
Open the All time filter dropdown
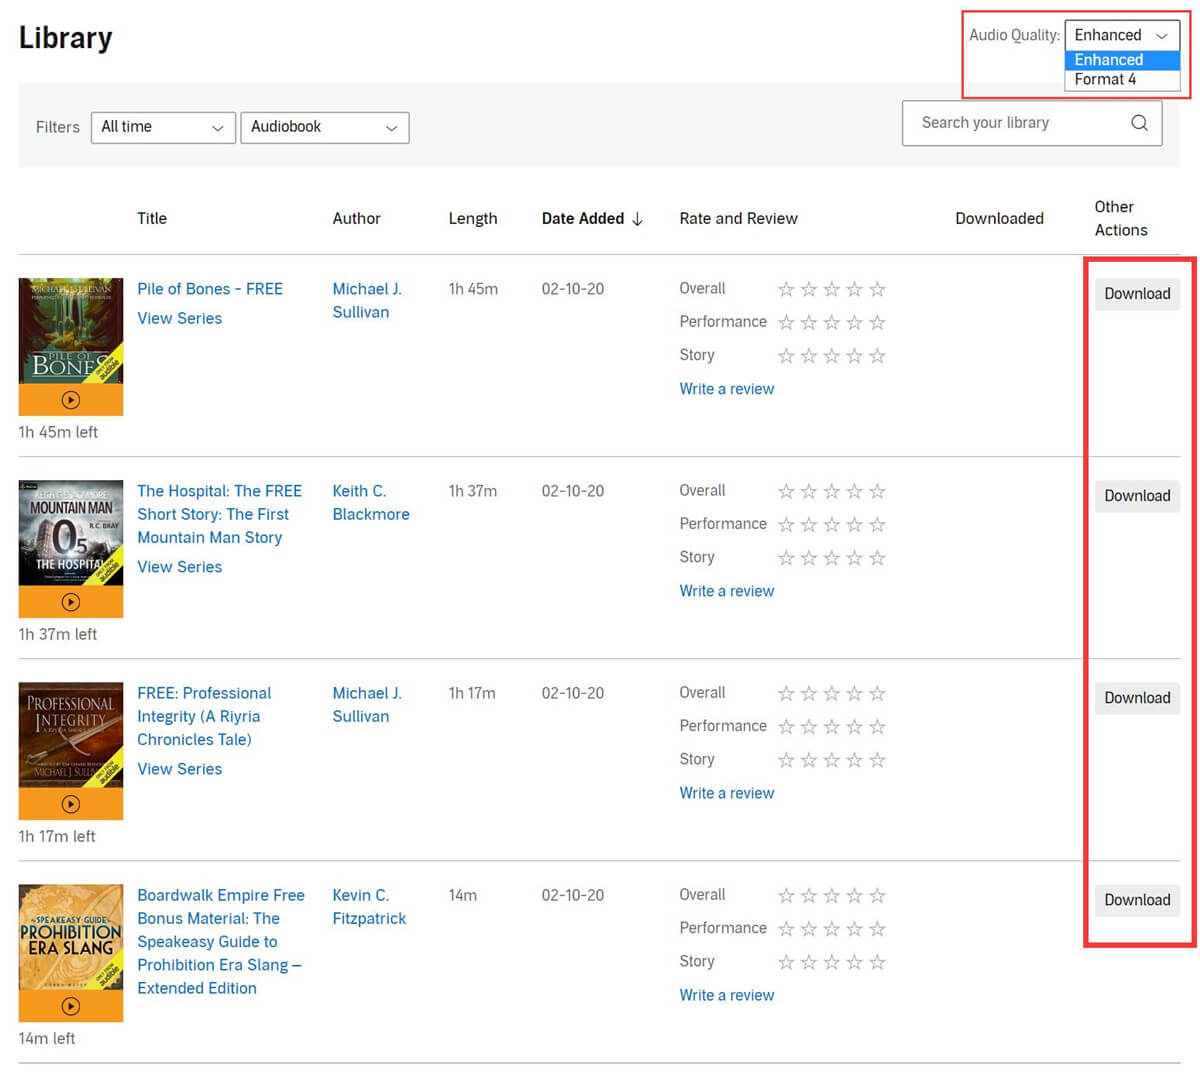(x=162, y=127)
